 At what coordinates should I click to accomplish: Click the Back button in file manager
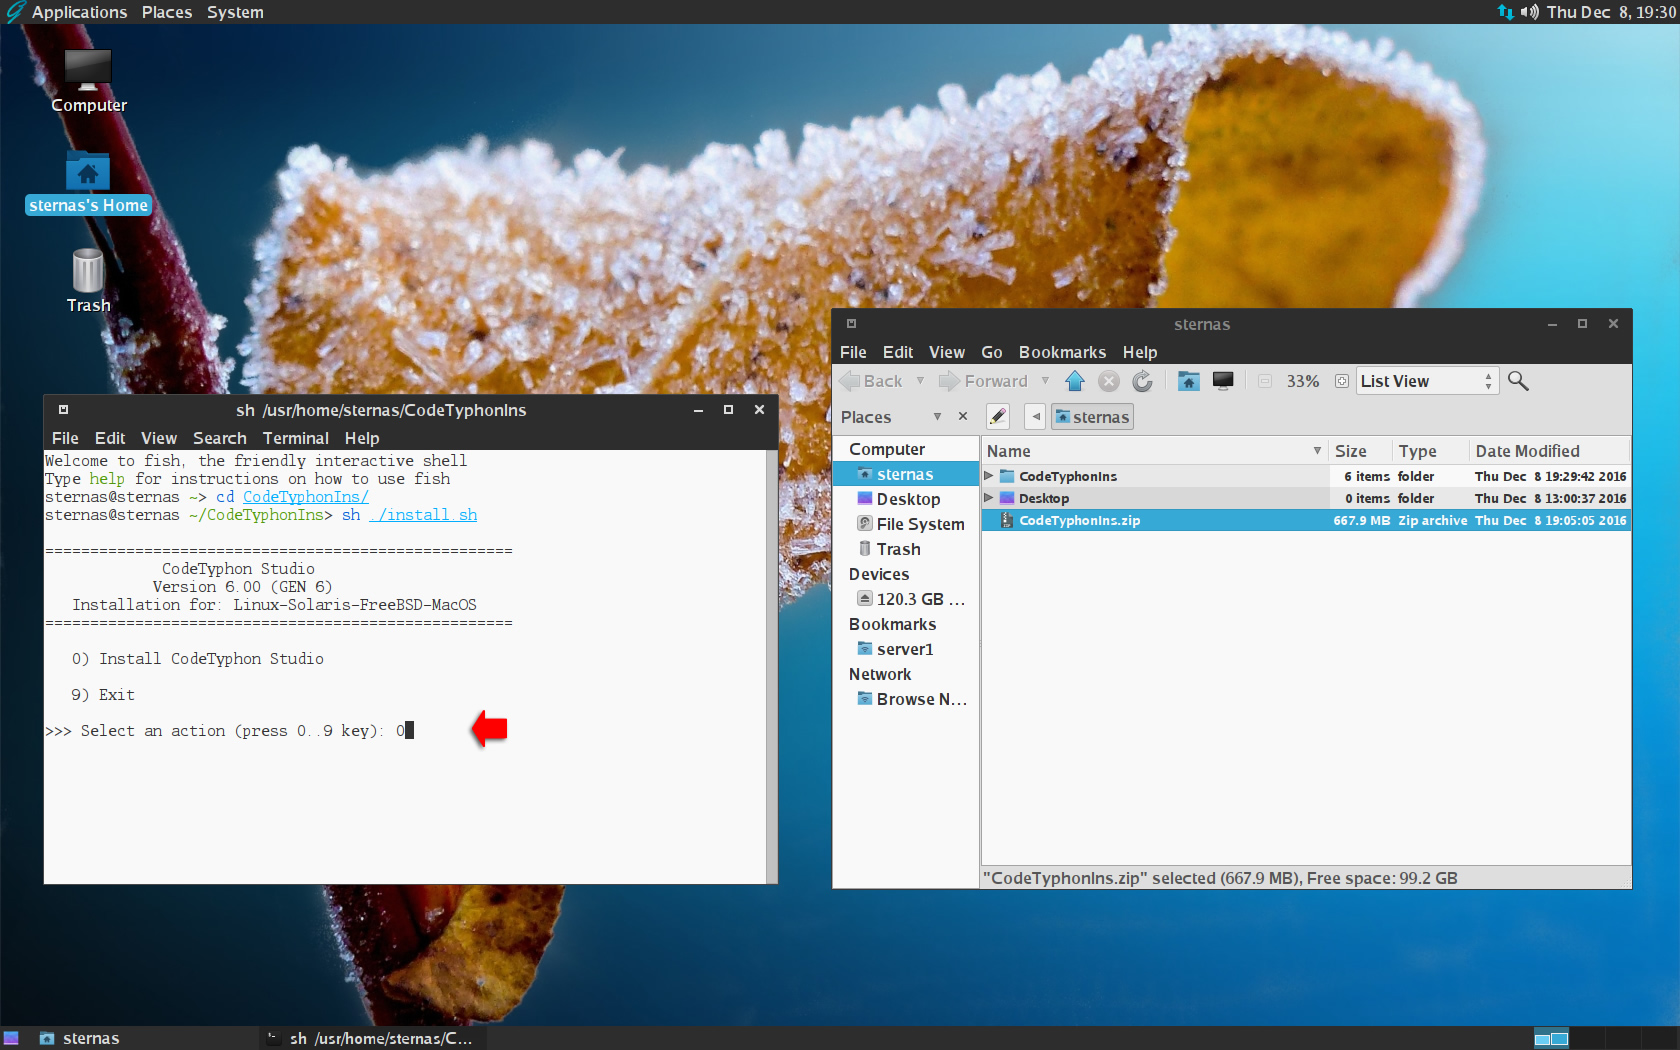pos(873,381)
